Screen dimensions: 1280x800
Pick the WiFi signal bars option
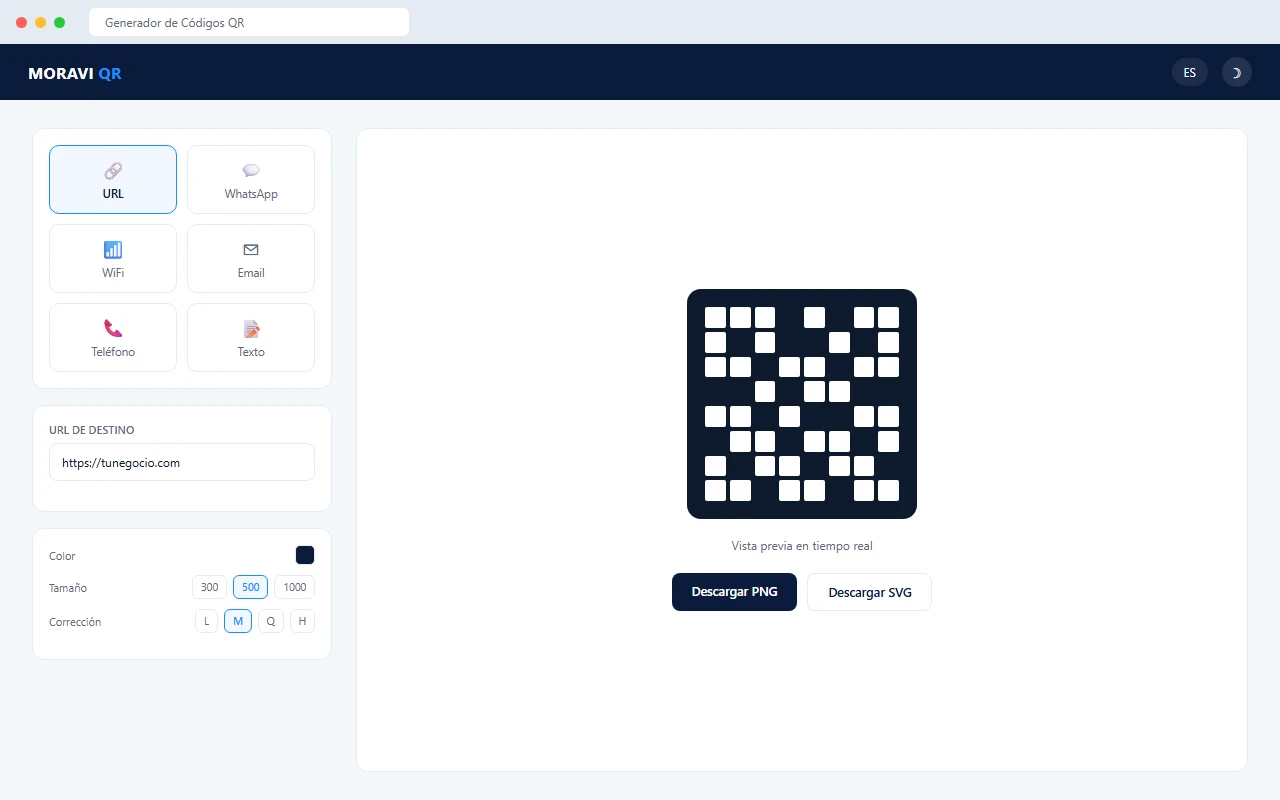pos(113,259)
